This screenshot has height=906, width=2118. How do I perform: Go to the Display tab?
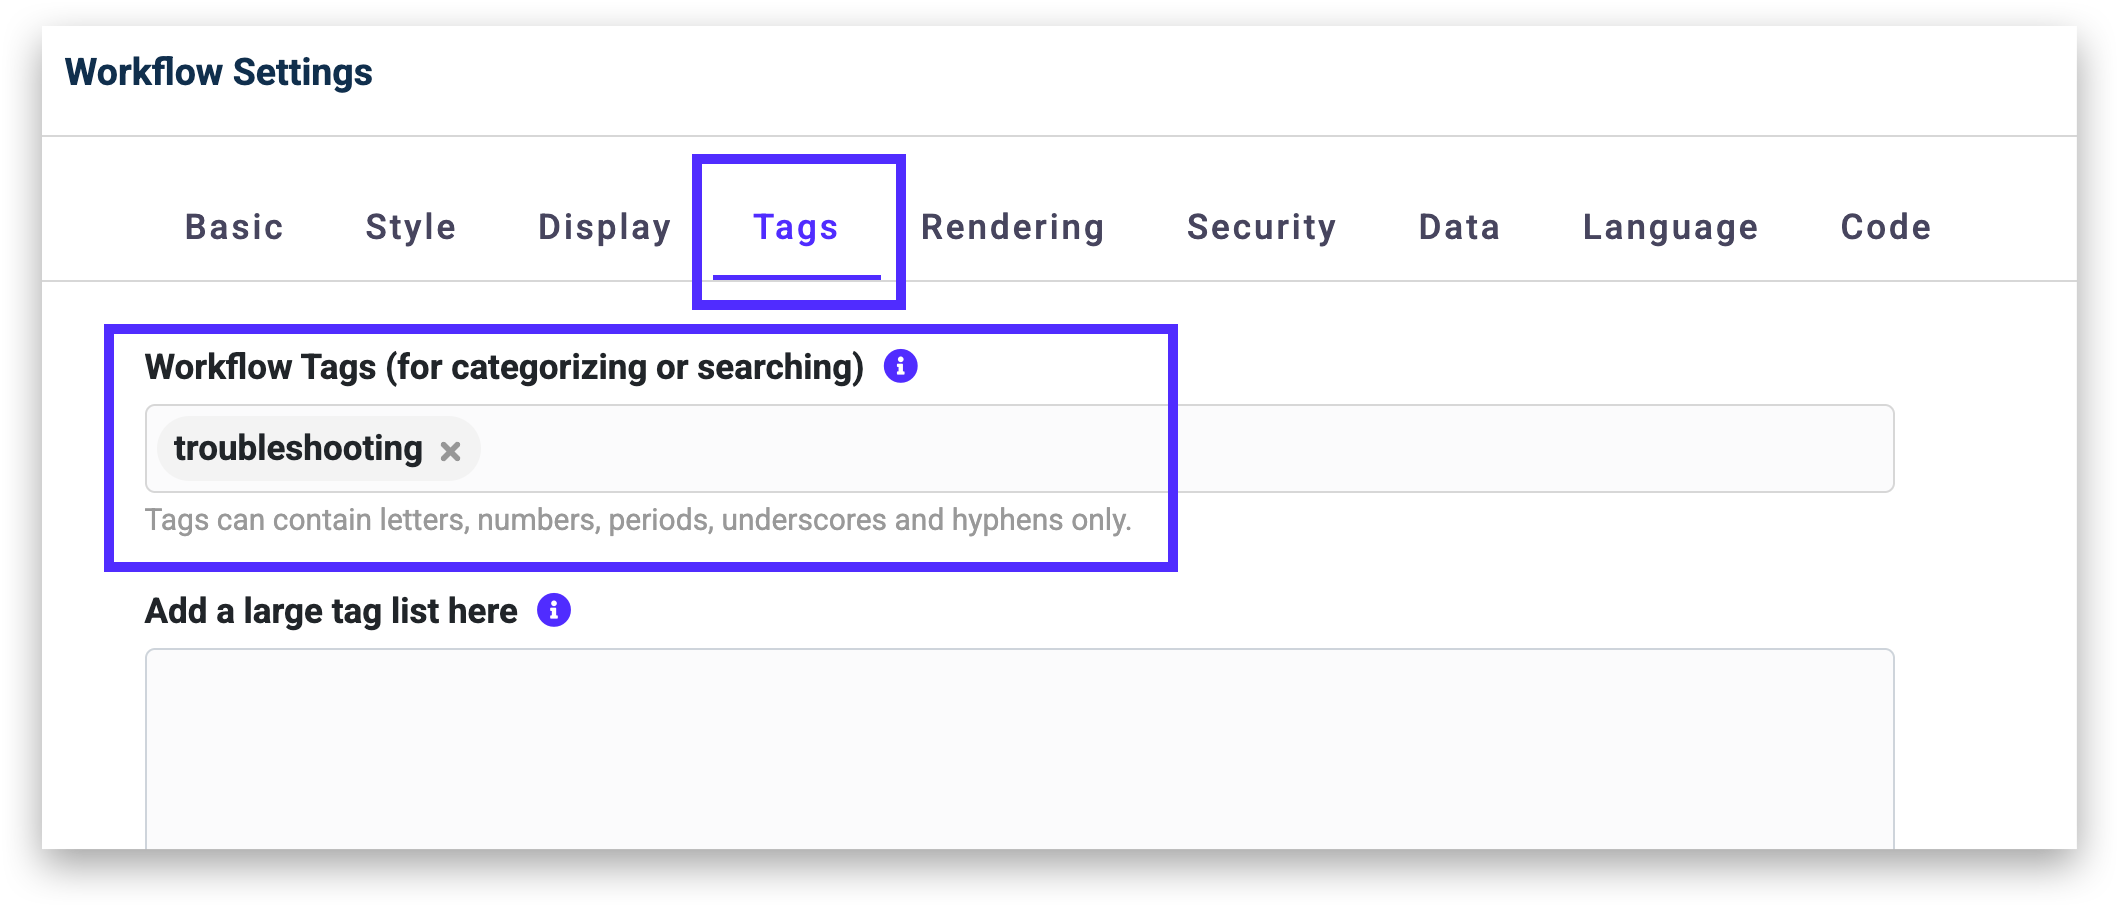coord(604,227)
